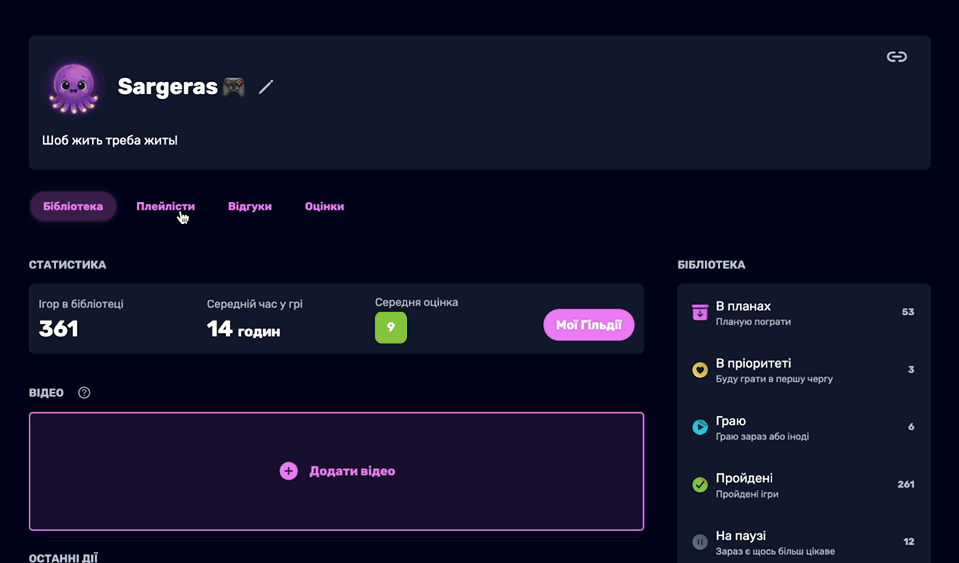Viewport: 959px width, 563px height.
Task: Click the help question mark beside Відео
Action: click(x=84, y=393)
